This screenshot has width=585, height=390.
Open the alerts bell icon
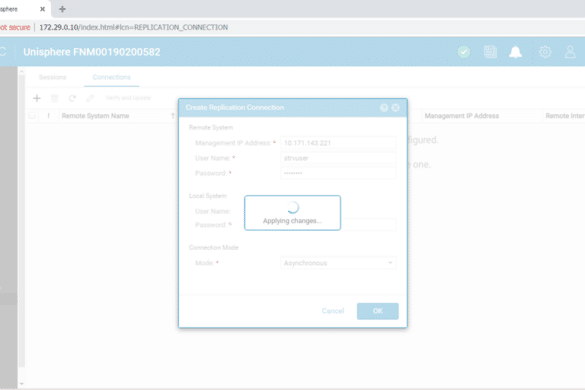point(516,52)
